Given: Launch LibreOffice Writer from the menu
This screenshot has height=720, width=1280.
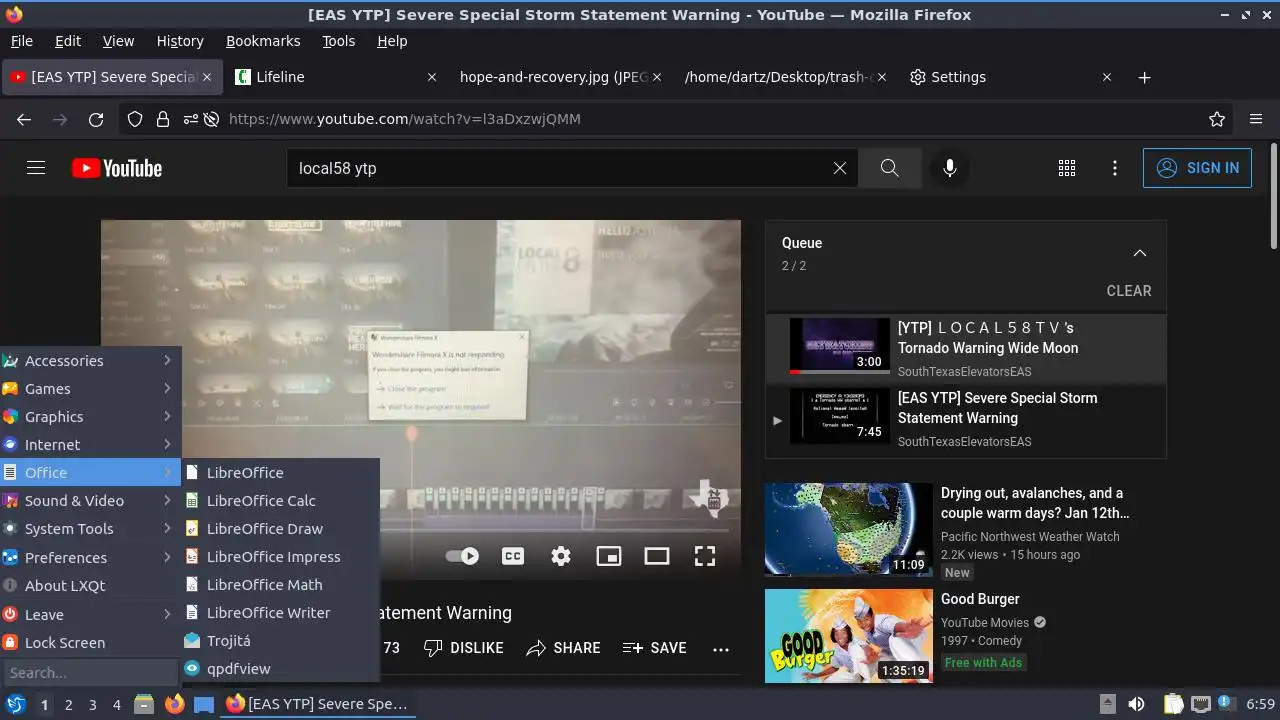Looking at the screenshot, I should 280,612.
